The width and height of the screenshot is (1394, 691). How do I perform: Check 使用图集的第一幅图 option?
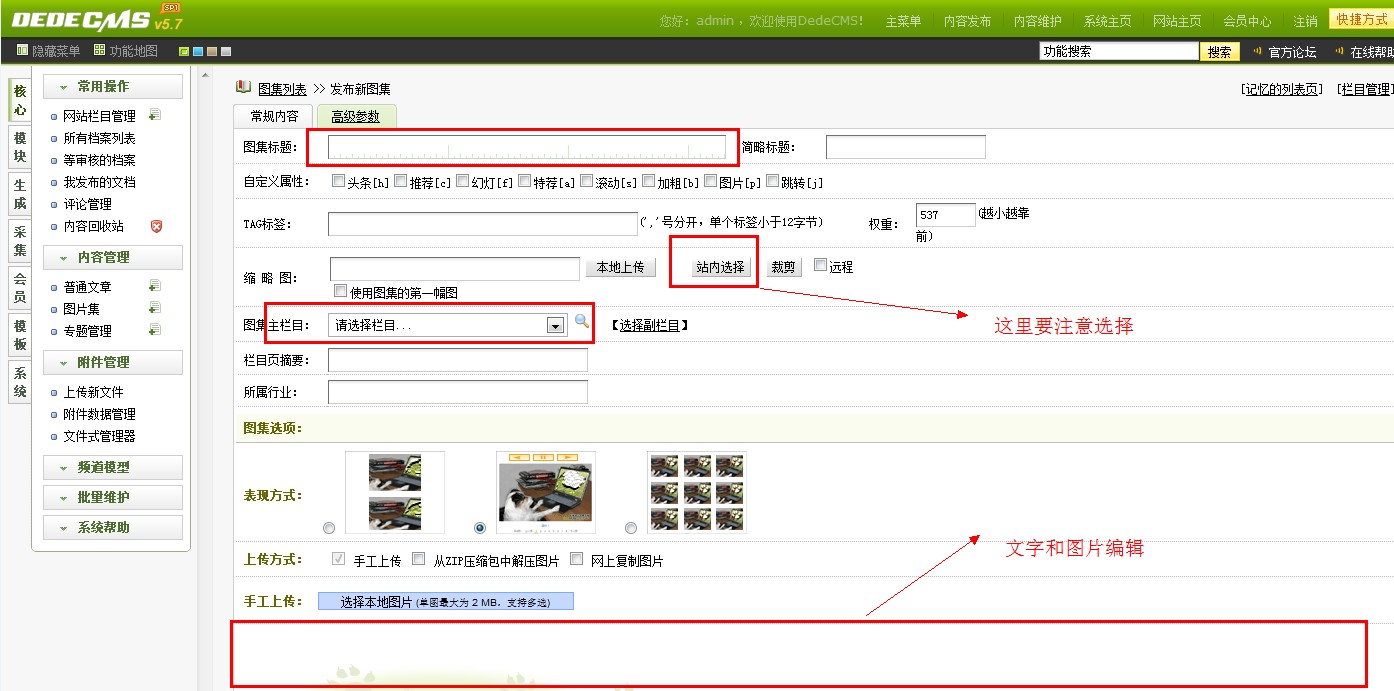click(341, 291)
